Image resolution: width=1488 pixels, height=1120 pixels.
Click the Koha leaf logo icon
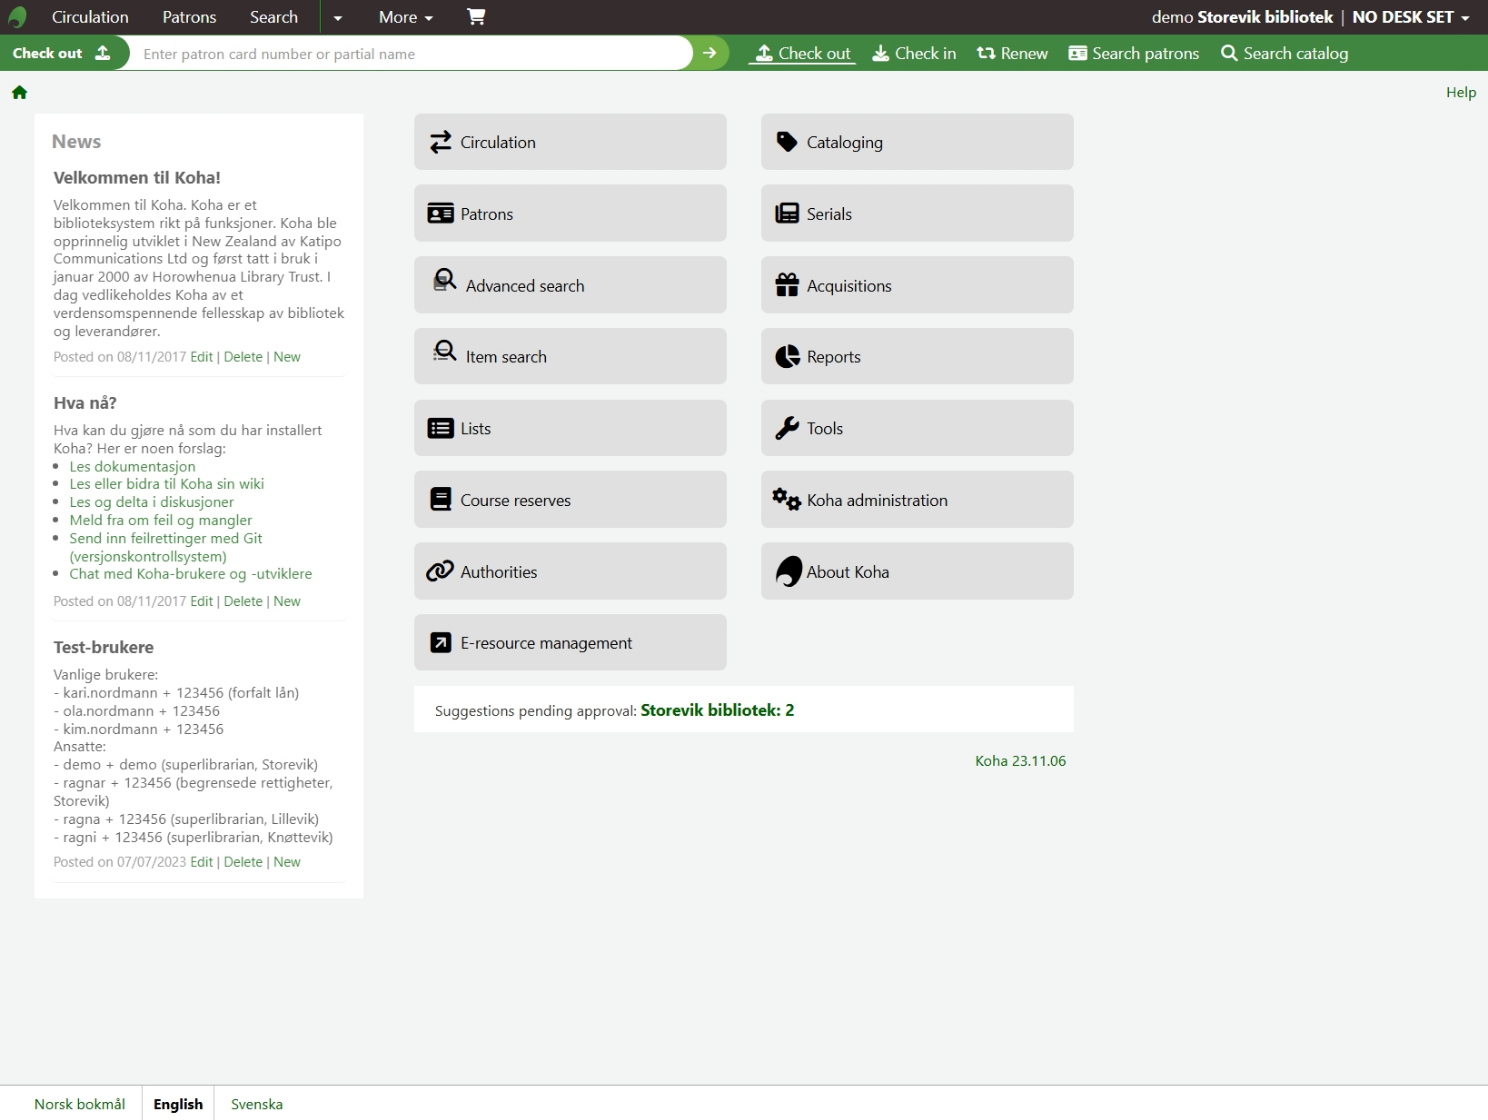(x=17, y=17)
